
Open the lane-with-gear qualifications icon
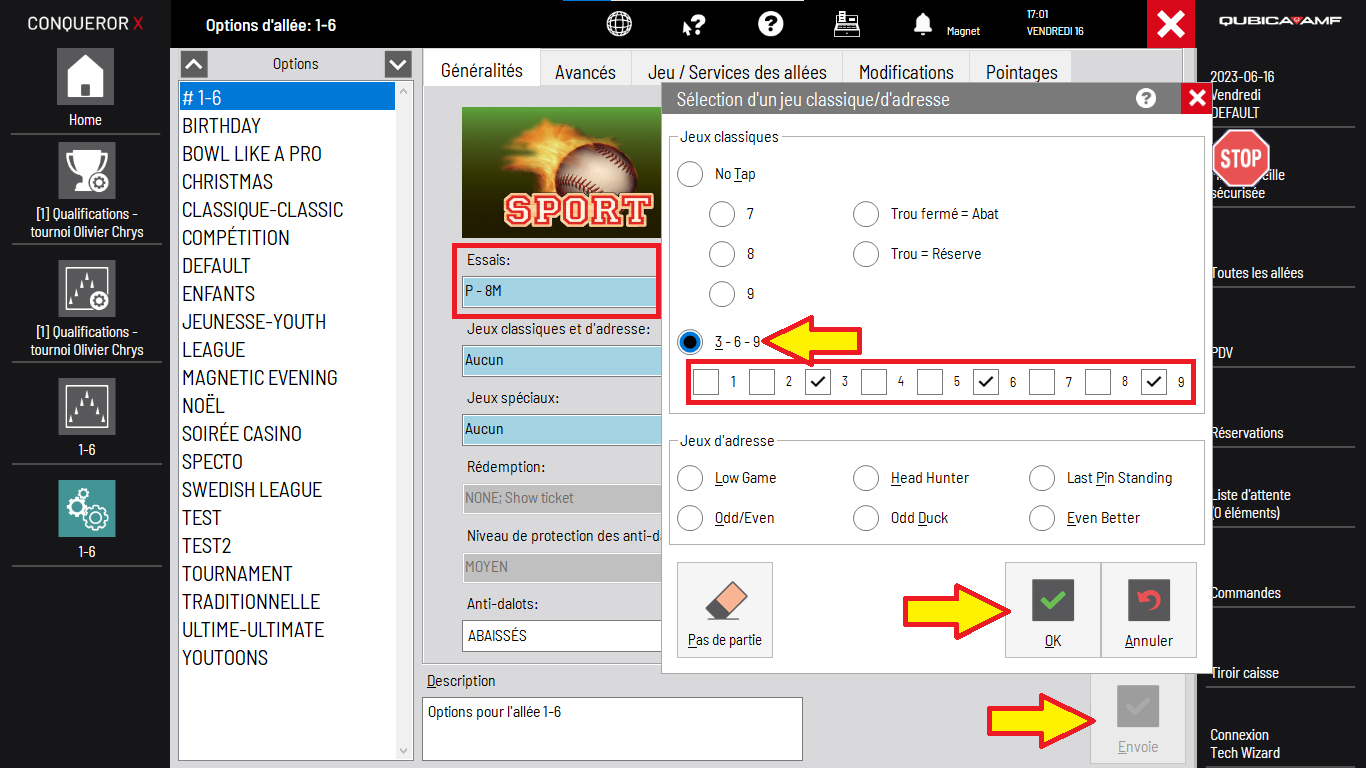tap(86, 288)
